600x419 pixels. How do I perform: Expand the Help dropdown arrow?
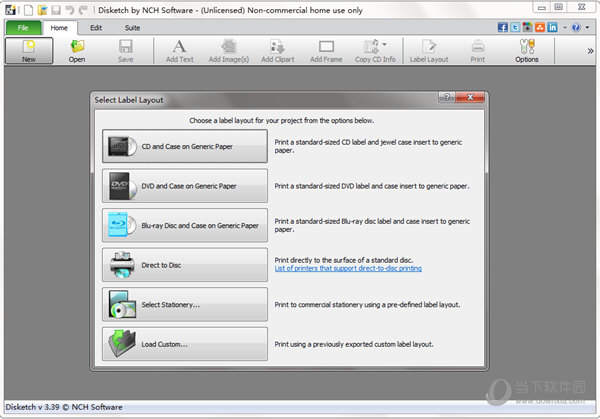click(587, 28)
